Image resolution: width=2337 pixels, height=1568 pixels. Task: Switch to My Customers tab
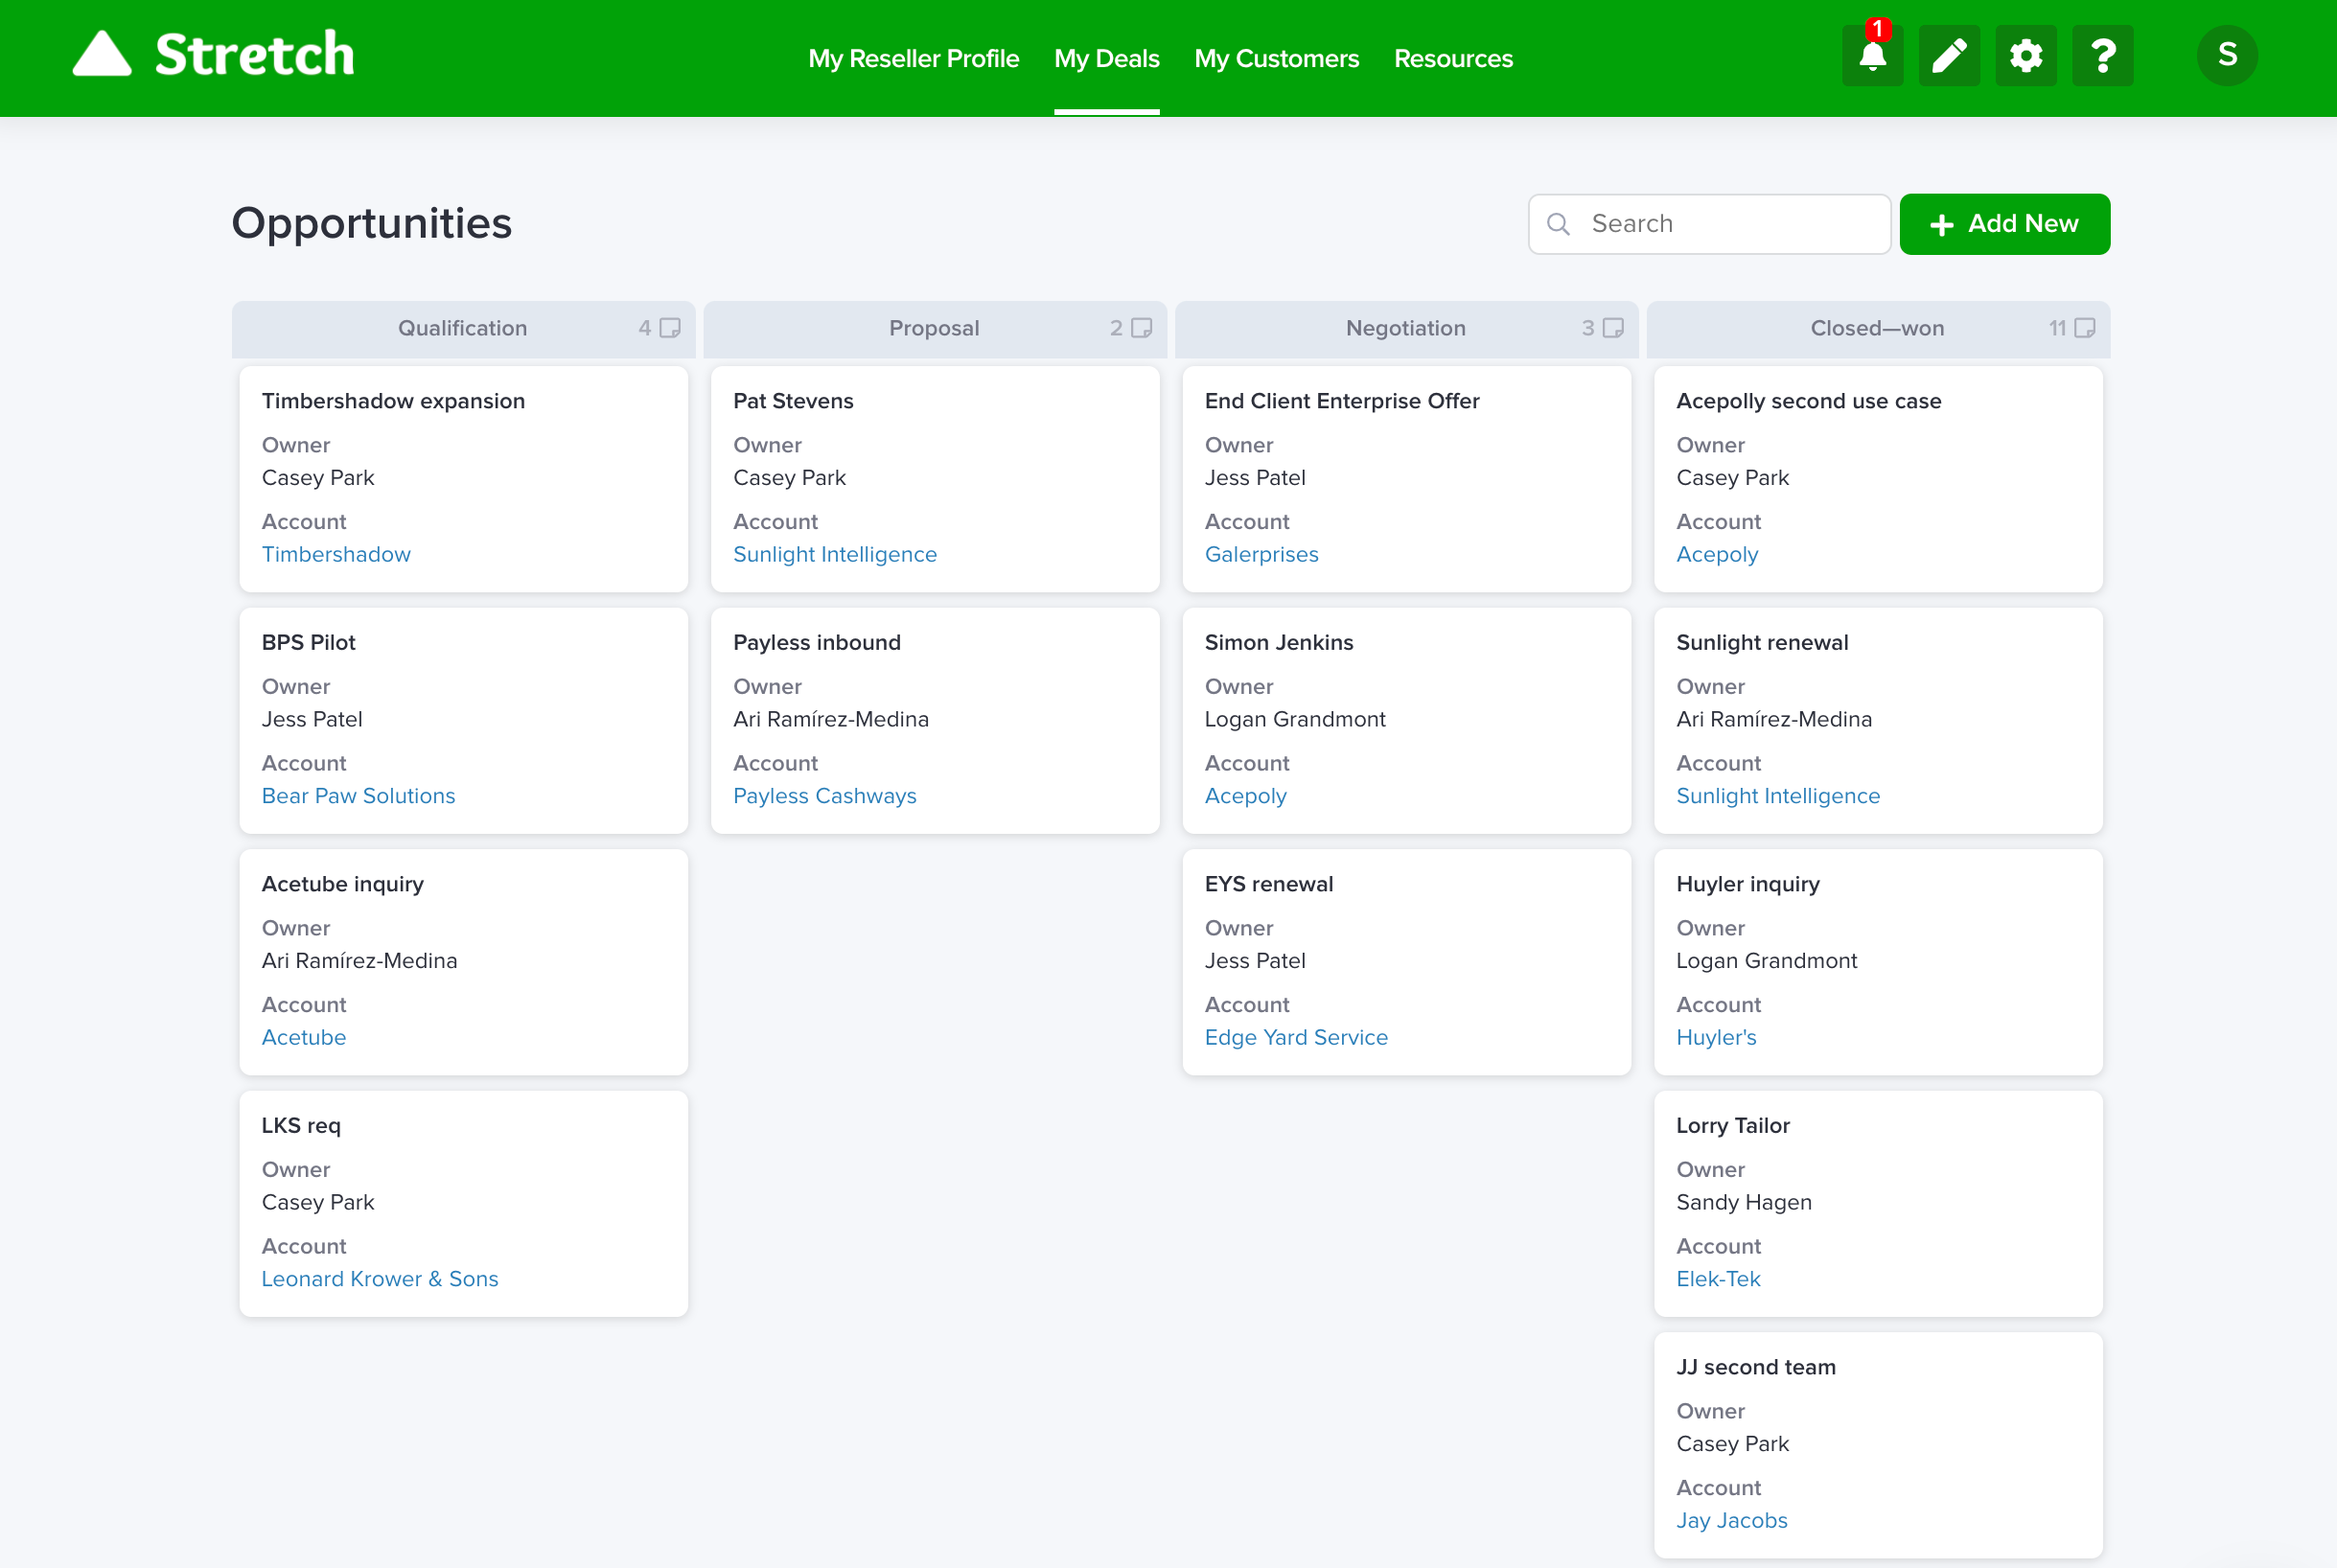[1276, 59]
